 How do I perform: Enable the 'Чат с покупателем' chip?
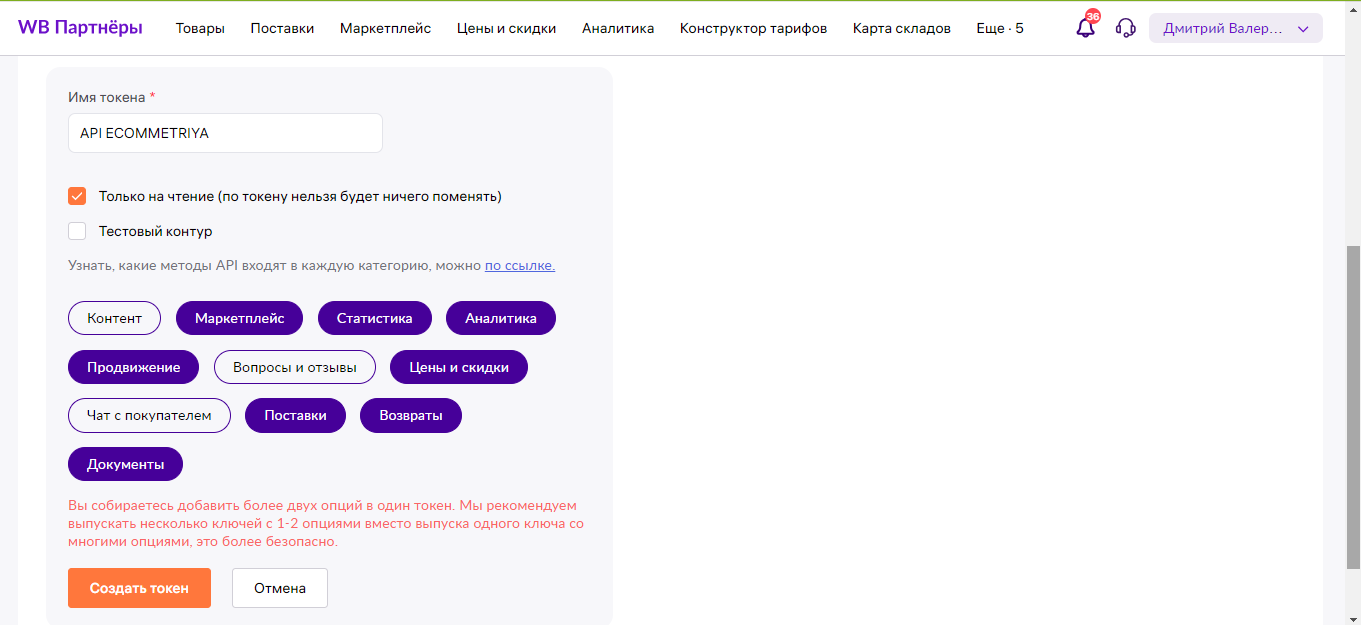click(149, 415)
